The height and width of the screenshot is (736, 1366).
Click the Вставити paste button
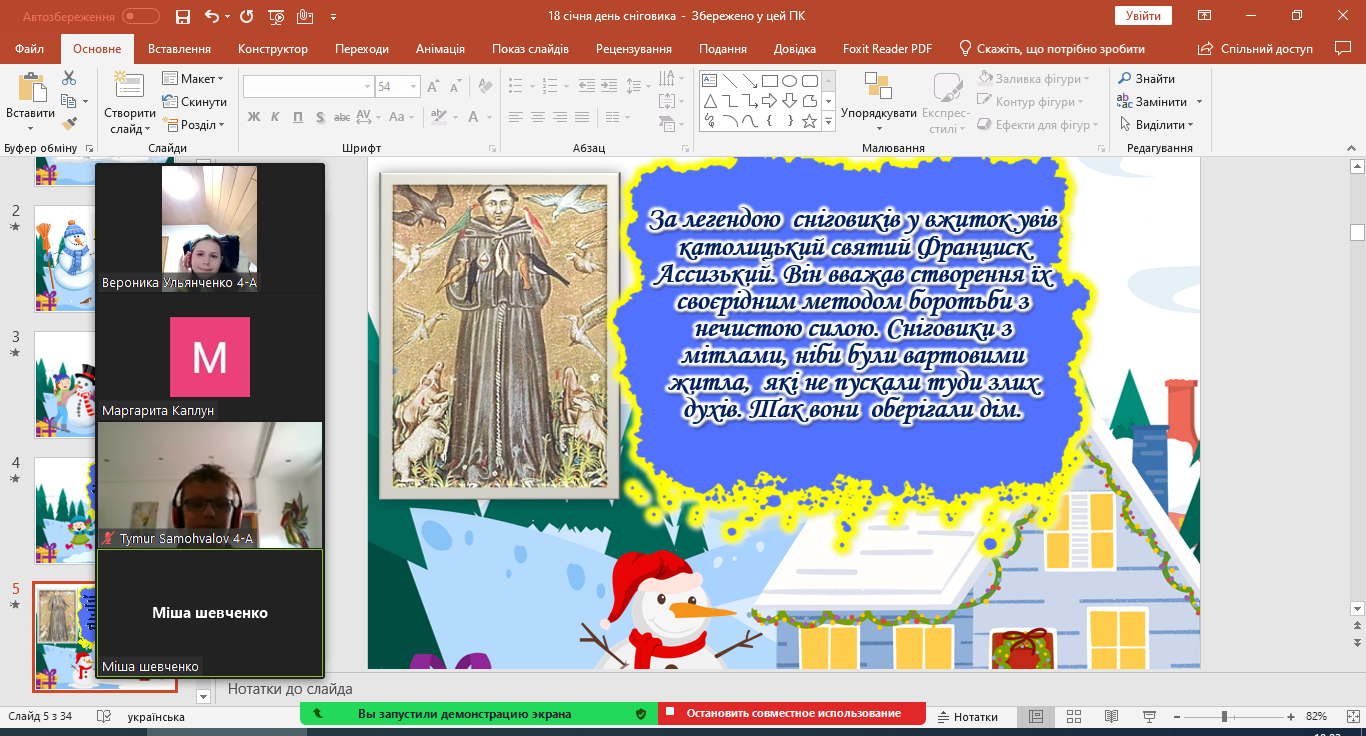pyautogui.click(x=30, y=100)
